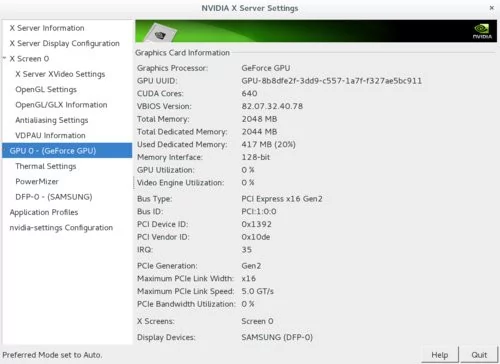Screen dimensions: 500x364
Task: Open Application Profiles page
Action: click(44, 212)
